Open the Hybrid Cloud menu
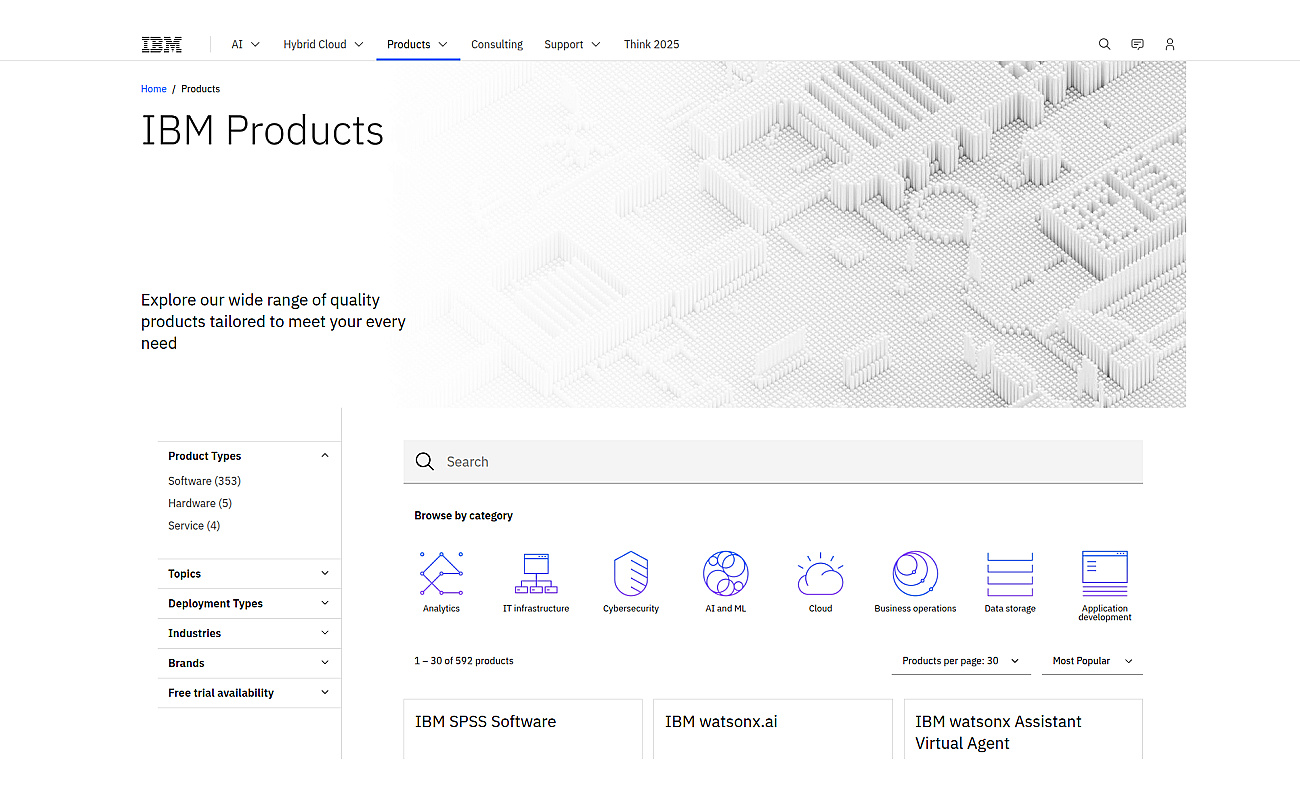The width and height of the screenshot is (1300, 788). pos(323,44)
